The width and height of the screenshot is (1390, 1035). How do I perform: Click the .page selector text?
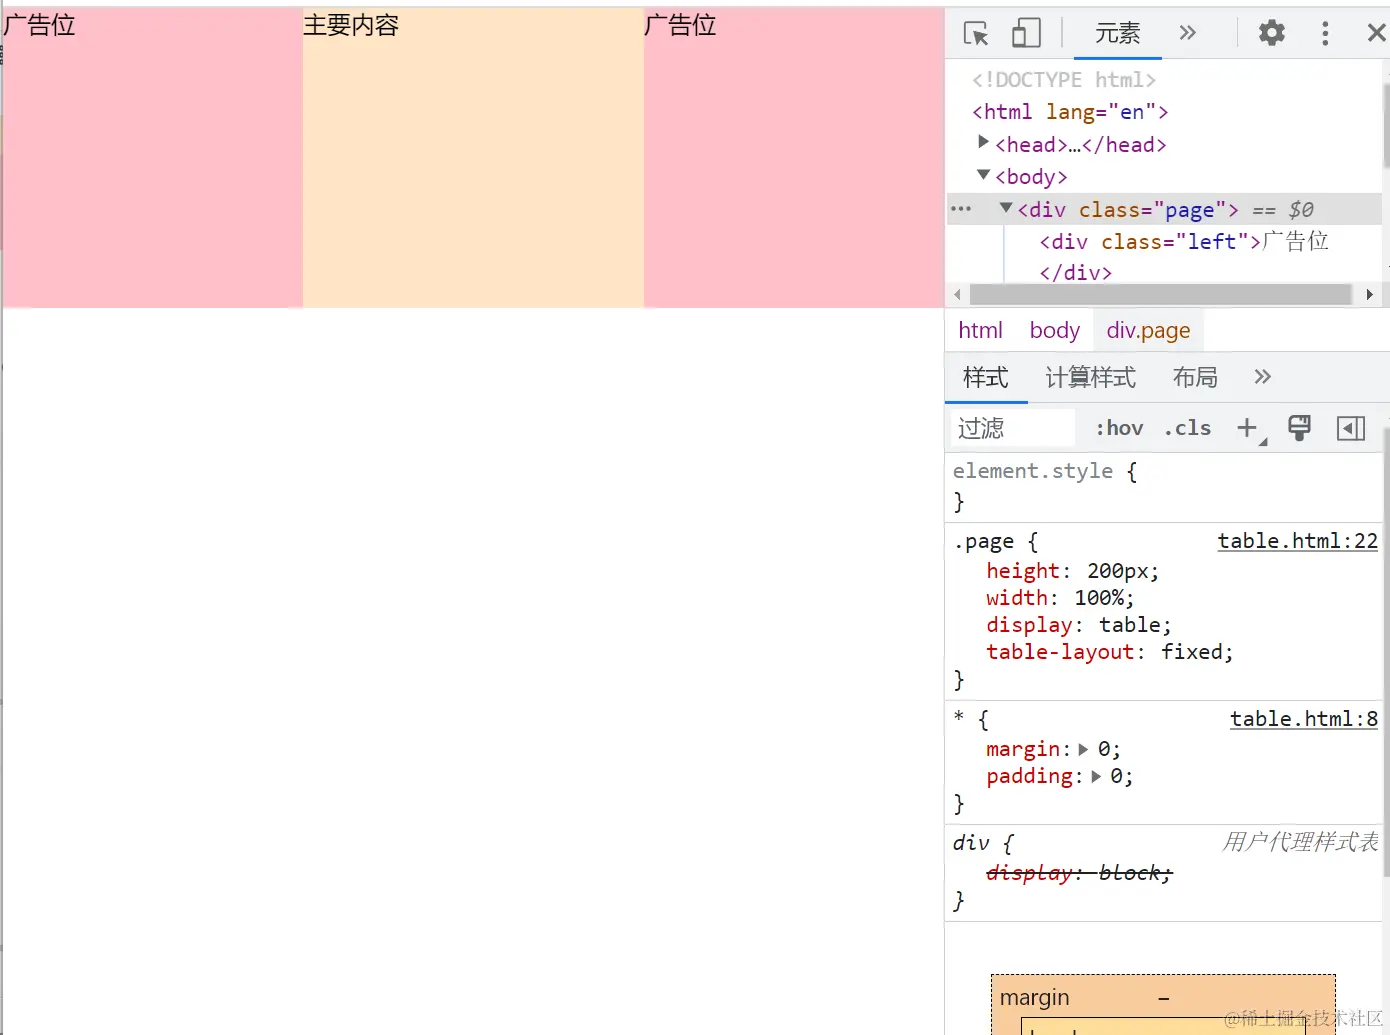click(984, 542)
